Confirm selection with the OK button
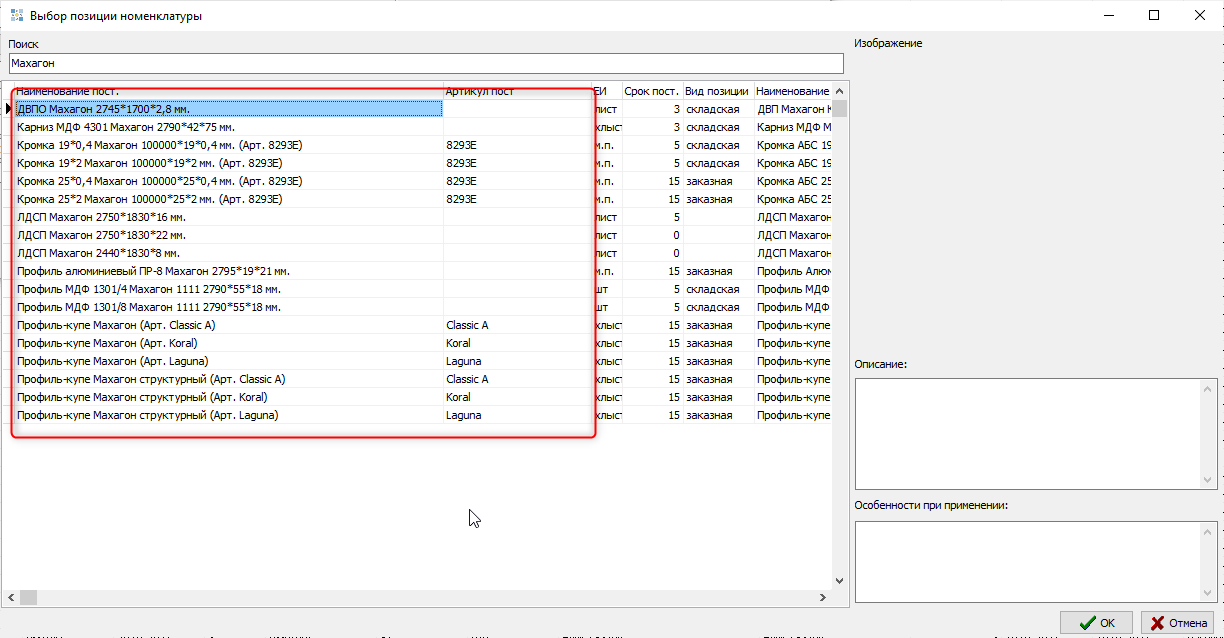 tap(1096, 622)
